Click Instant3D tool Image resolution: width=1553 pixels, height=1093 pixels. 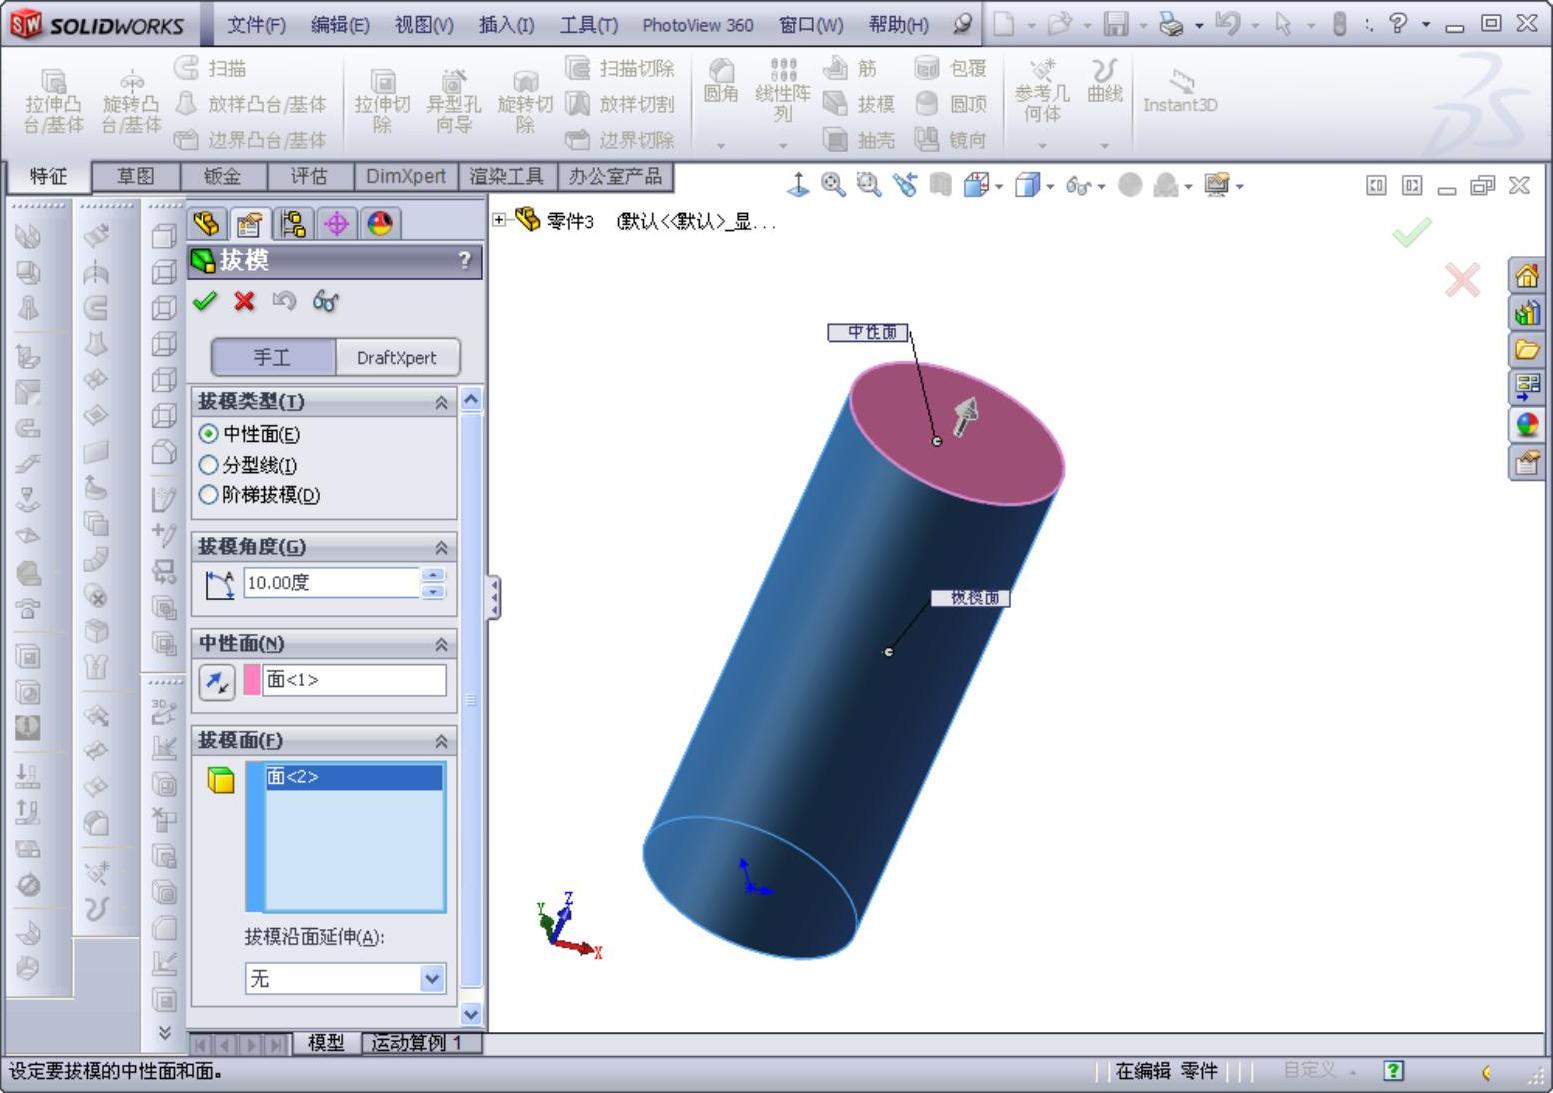pyautogui.click(x=1180, y=93)
